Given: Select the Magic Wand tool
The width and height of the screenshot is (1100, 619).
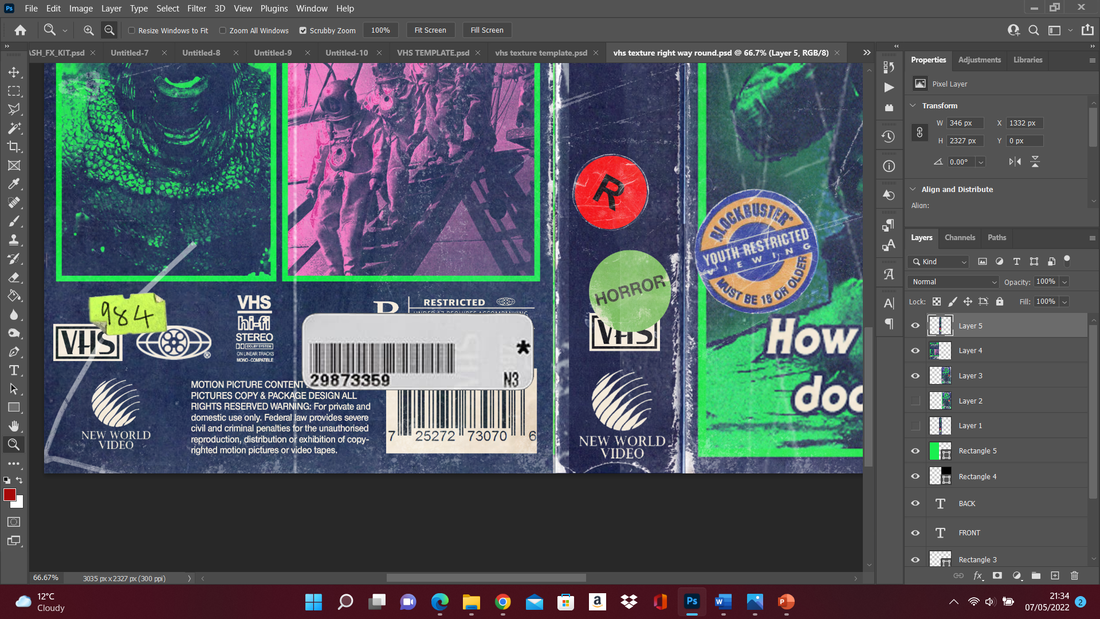Looking at the screenshot, I should click(14, 128).
